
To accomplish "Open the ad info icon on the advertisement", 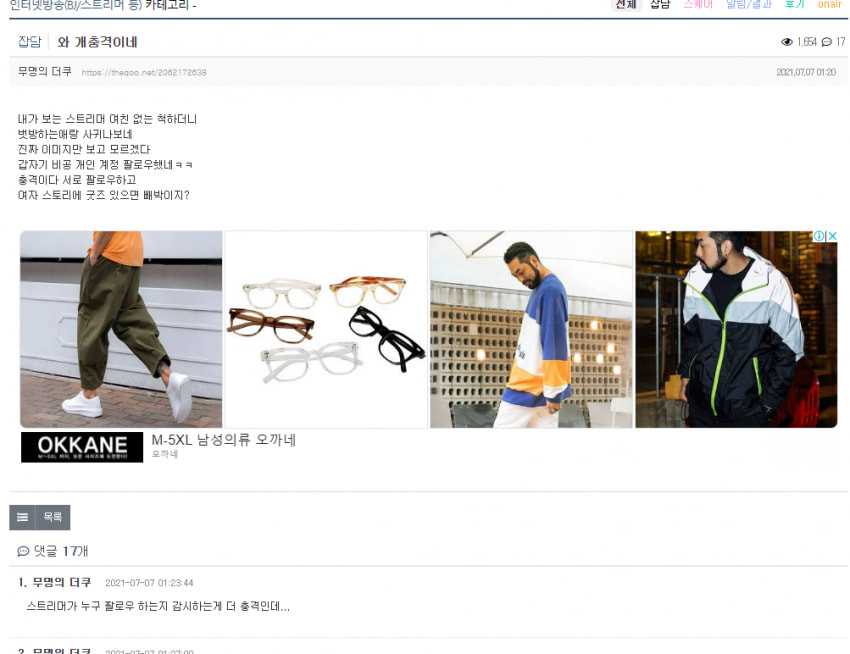I will point(819,236).
